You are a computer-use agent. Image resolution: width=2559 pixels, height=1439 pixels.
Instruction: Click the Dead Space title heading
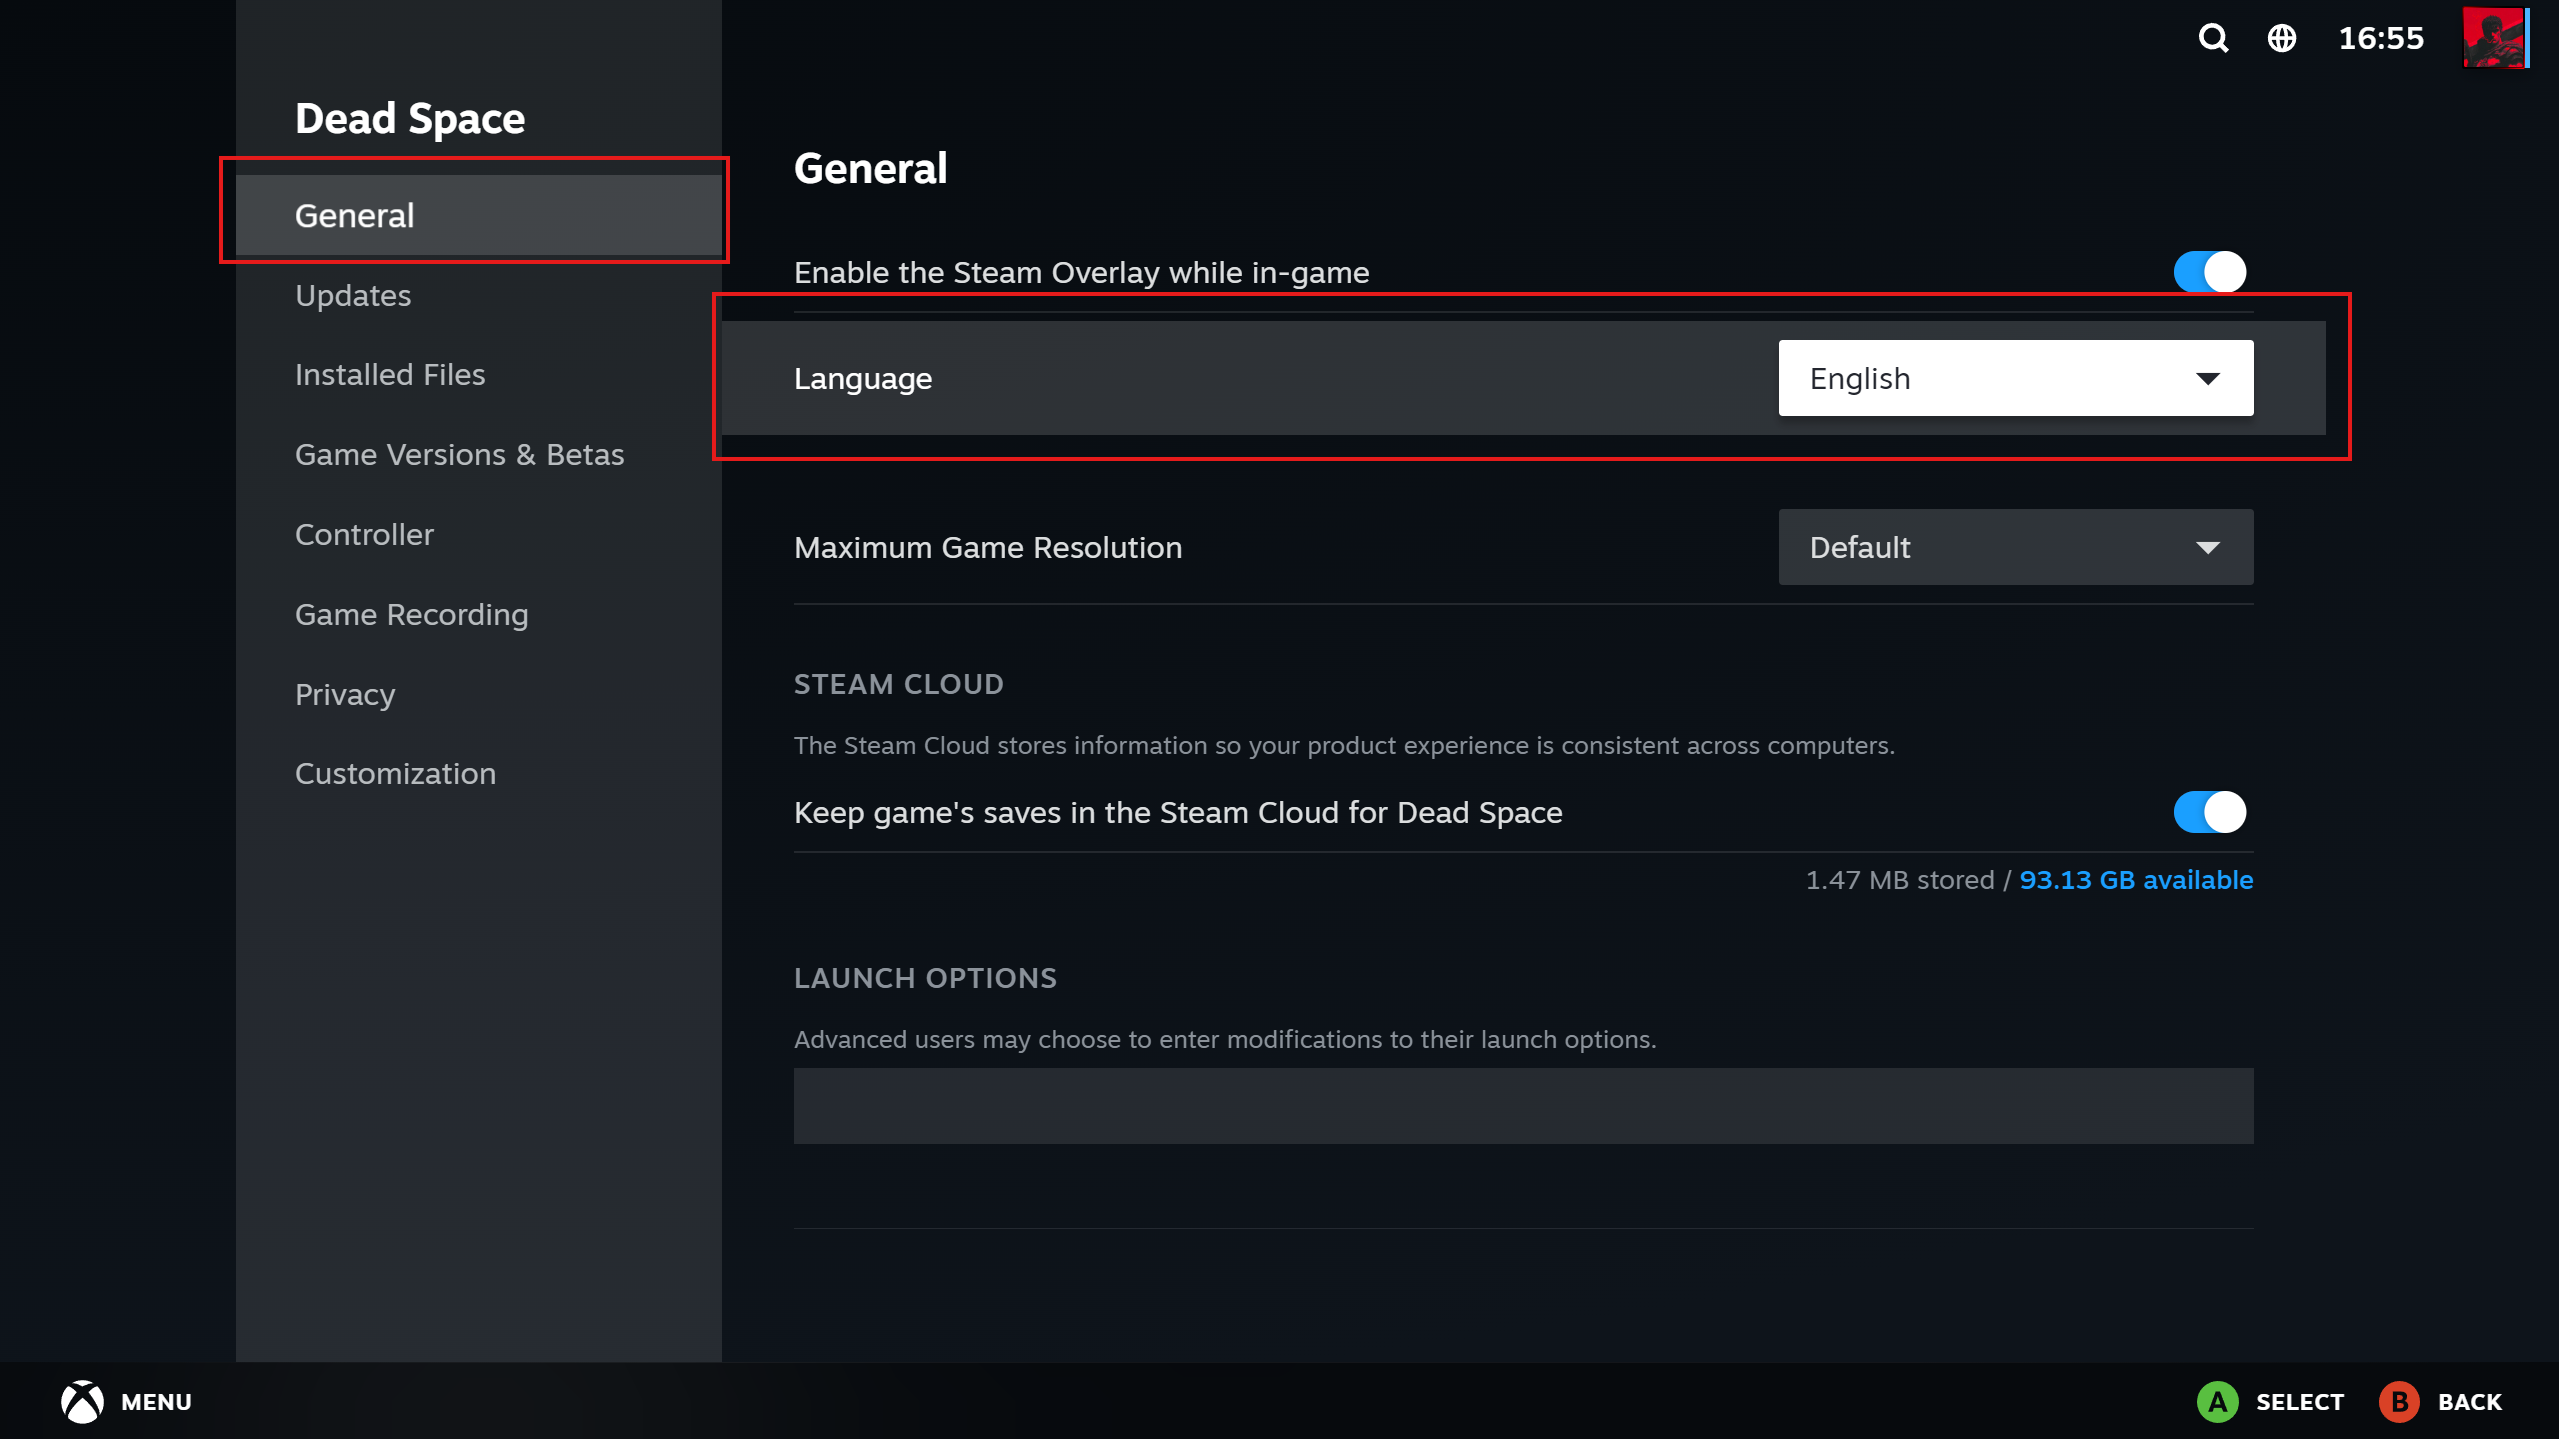(410, 119)
